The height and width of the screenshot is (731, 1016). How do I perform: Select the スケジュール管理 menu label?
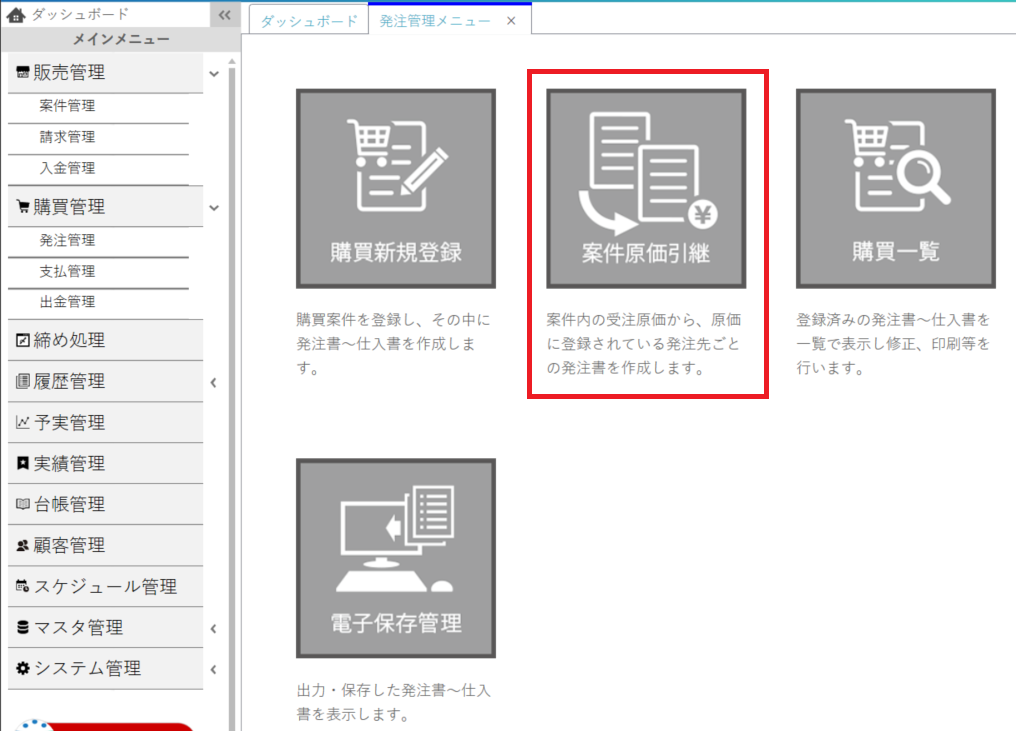click(x=106, y=586)
